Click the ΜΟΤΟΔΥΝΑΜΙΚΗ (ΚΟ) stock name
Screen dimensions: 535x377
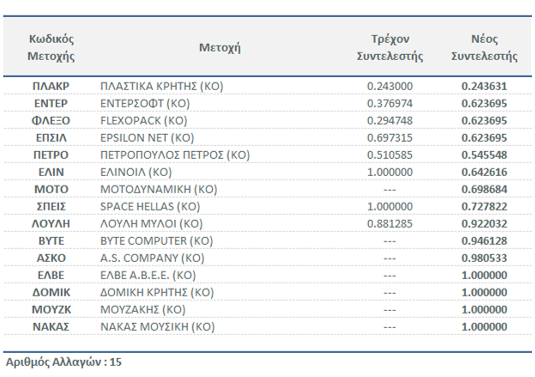pos(159,189)
